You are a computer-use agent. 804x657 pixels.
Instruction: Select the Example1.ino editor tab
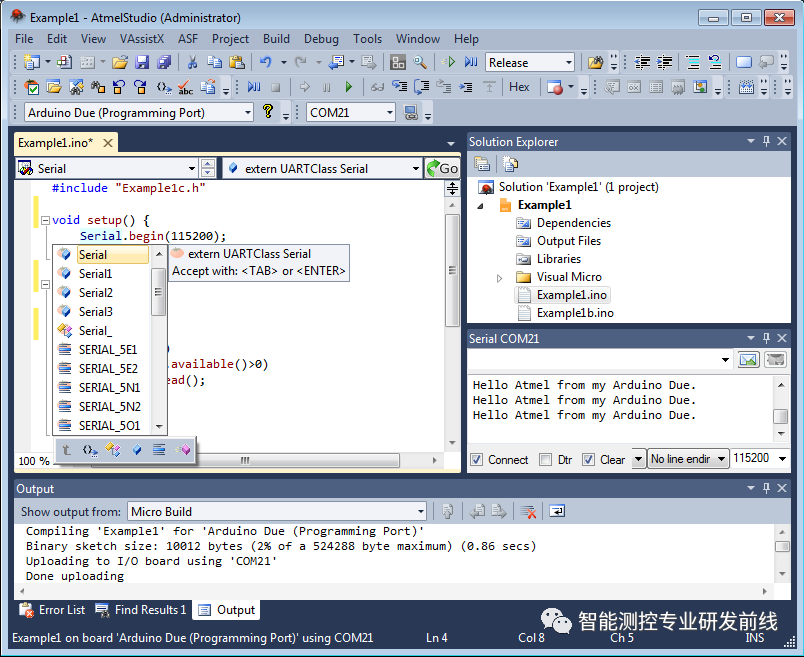pos(55,143)
